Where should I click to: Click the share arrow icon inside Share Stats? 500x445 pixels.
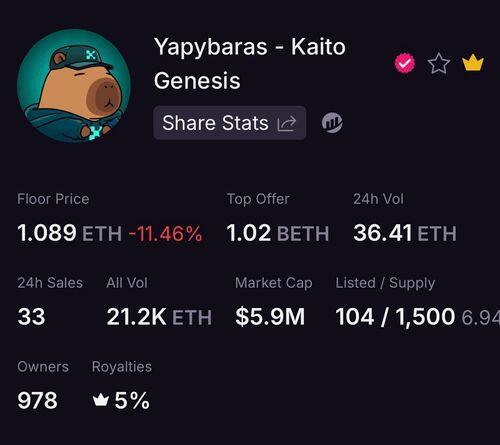pyautogui.click(x=287, y=124)
